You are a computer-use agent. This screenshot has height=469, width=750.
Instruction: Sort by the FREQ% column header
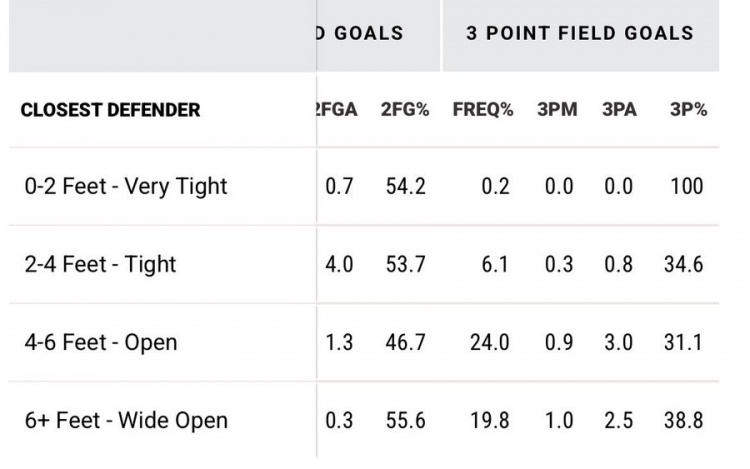[x=483, y=110]
